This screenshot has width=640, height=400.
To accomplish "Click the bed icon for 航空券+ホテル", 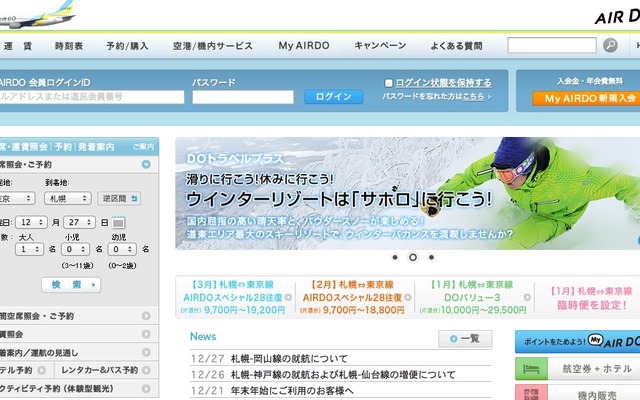I will click(531, 369).
